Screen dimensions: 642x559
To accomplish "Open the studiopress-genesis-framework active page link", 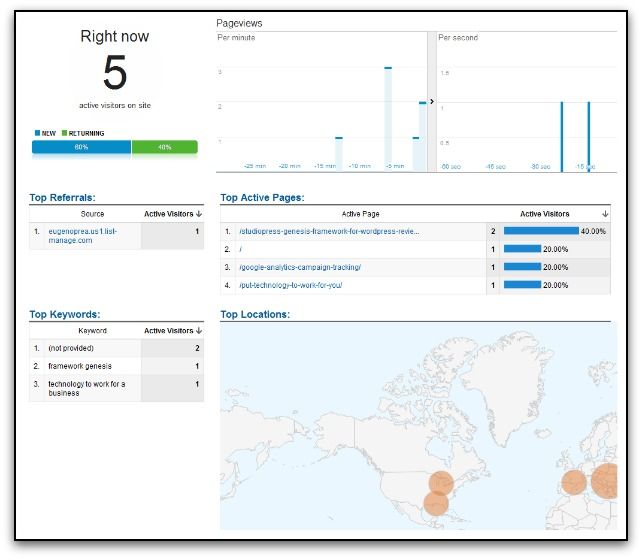I will point(329,231).
